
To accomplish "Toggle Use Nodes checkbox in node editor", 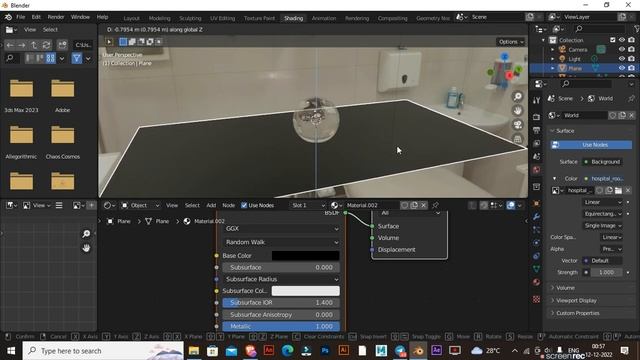I will click(x=244, y=205).
